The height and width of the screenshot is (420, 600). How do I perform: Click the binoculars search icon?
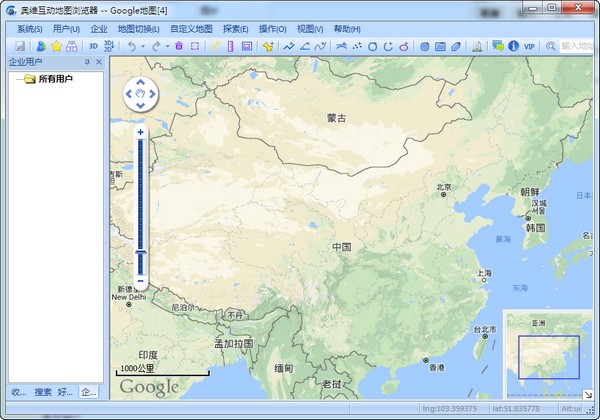point(72,46)
